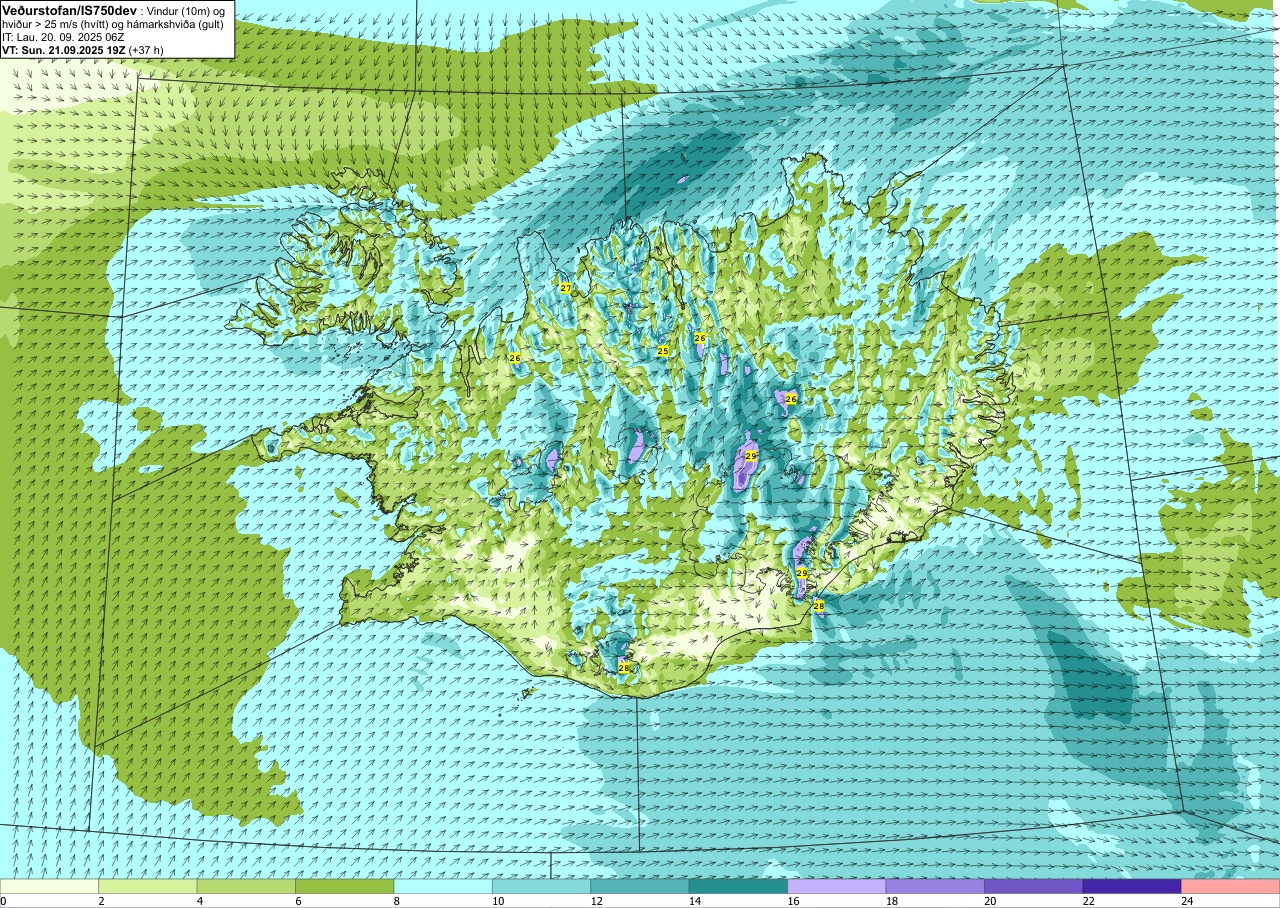Pick the 4–6 m/s green legend swatch
1280x908 pixels.
point(246,886)
